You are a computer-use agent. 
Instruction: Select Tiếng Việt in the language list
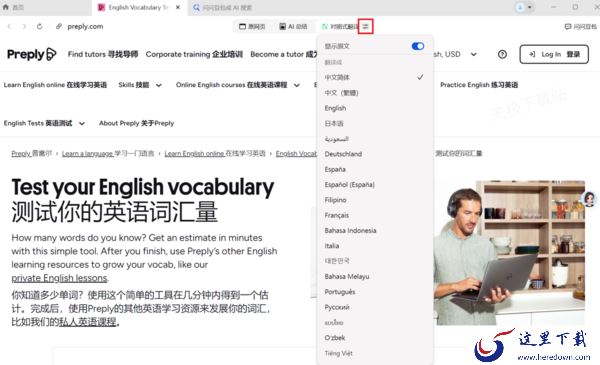coord(375,353)
